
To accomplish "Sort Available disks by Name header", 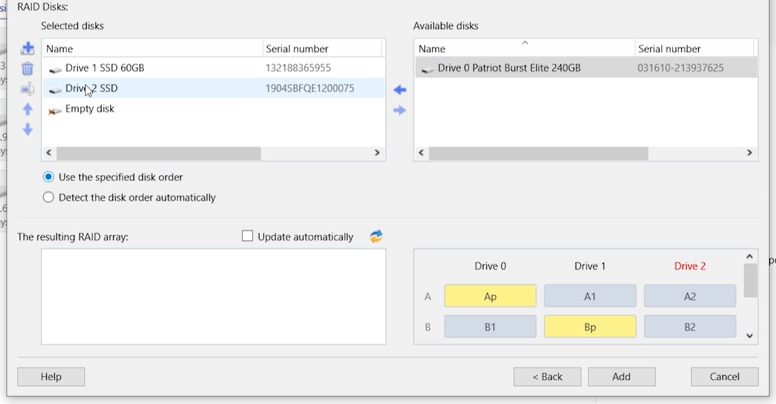I will [525, 49].
